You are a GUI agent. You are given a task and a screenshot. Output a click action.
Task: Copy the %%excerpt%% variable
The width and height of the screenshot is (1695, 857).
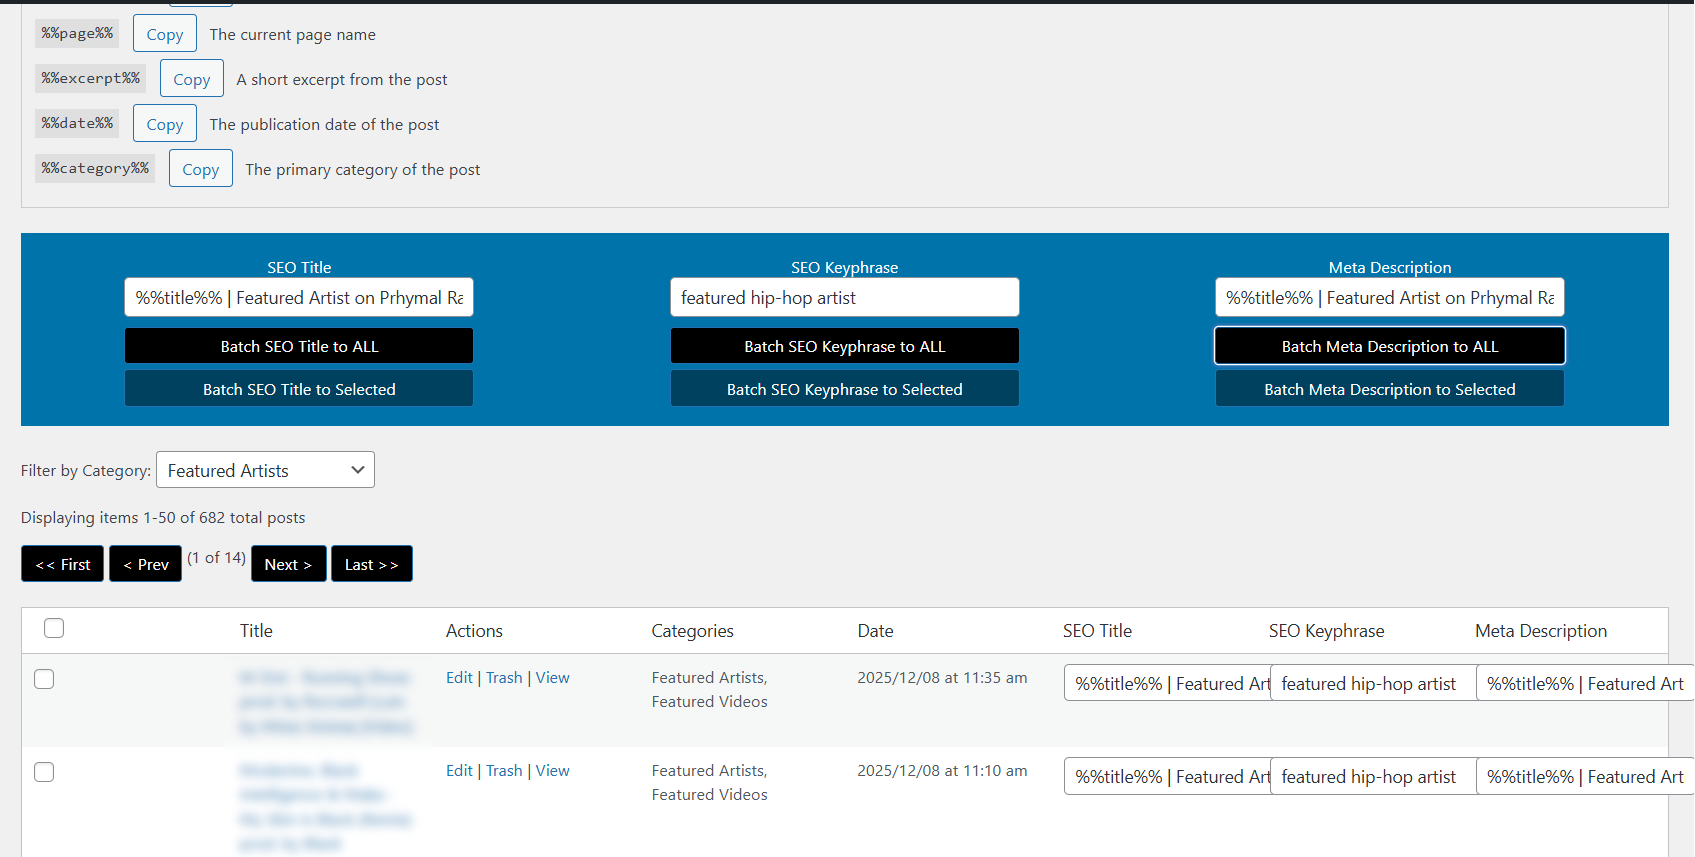pos(192,79)
